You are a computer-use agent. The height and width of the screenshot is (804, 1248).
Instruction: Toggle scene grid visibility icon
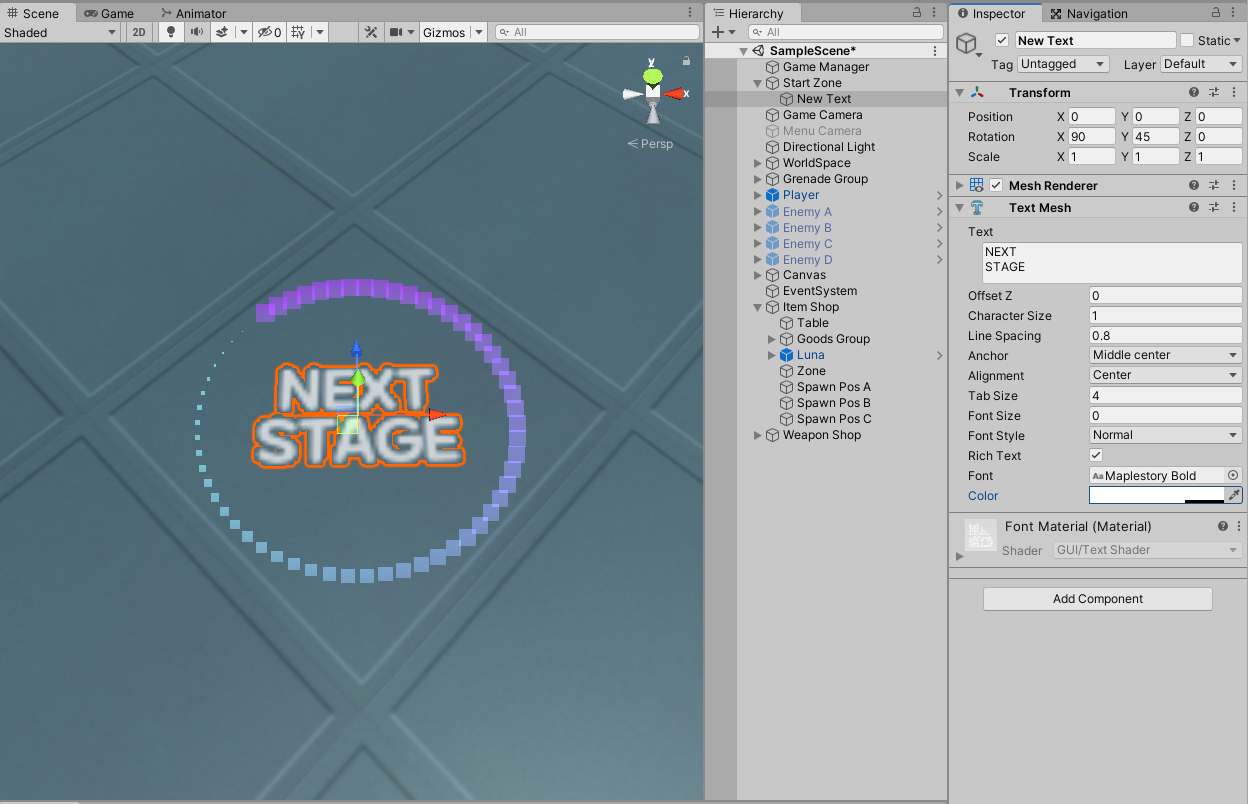point(298,32)
